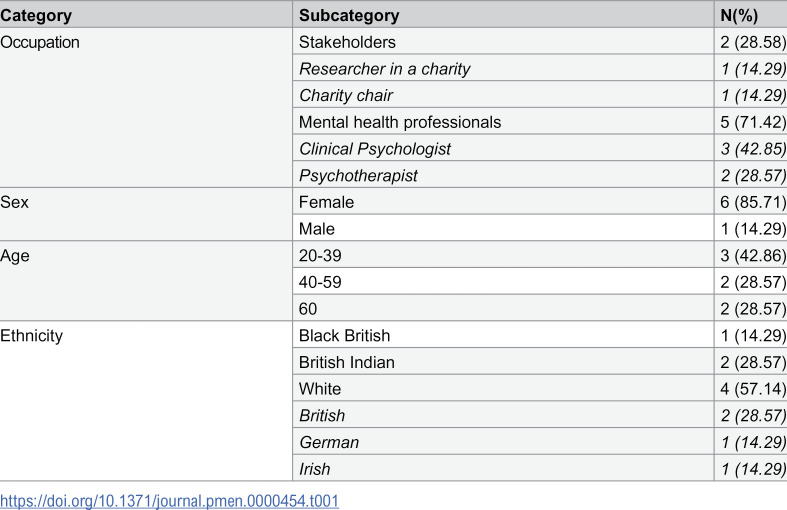
Task: Select the 20-39 age range cell
Action: (x=503, y=255)
